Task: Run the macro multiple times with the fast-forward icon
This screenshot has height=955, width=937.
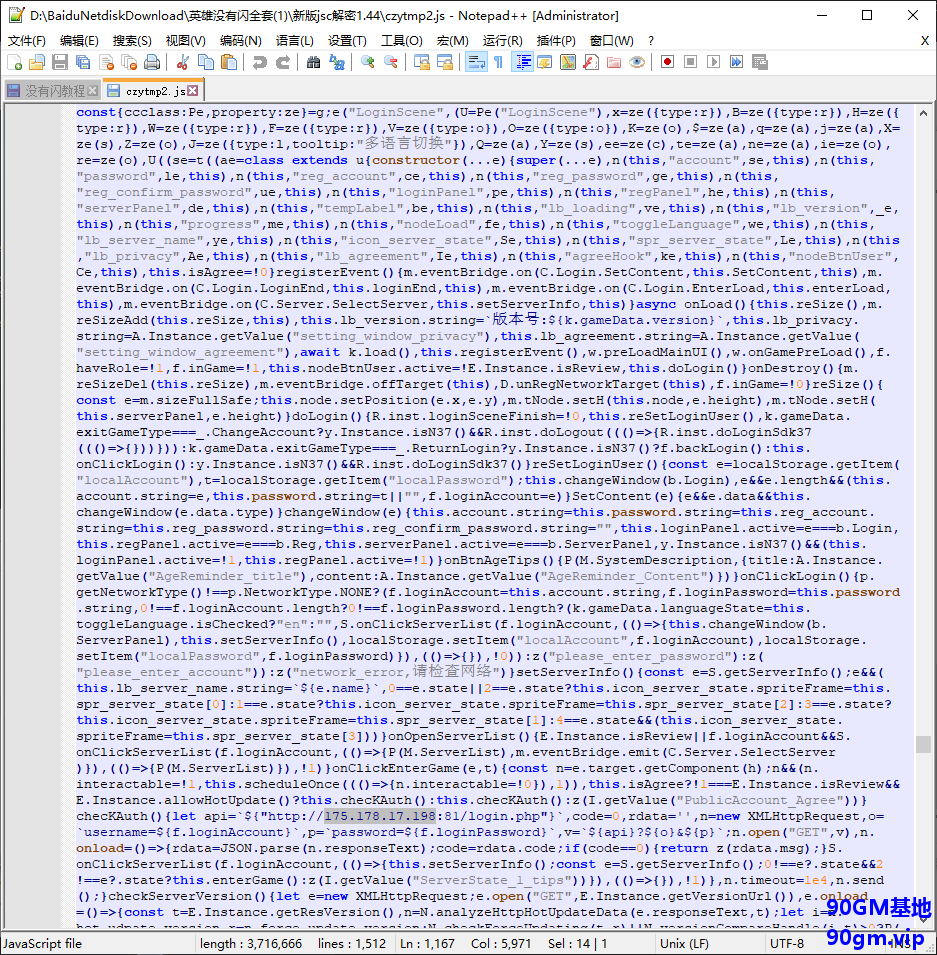Action: (x=737, y=62)
